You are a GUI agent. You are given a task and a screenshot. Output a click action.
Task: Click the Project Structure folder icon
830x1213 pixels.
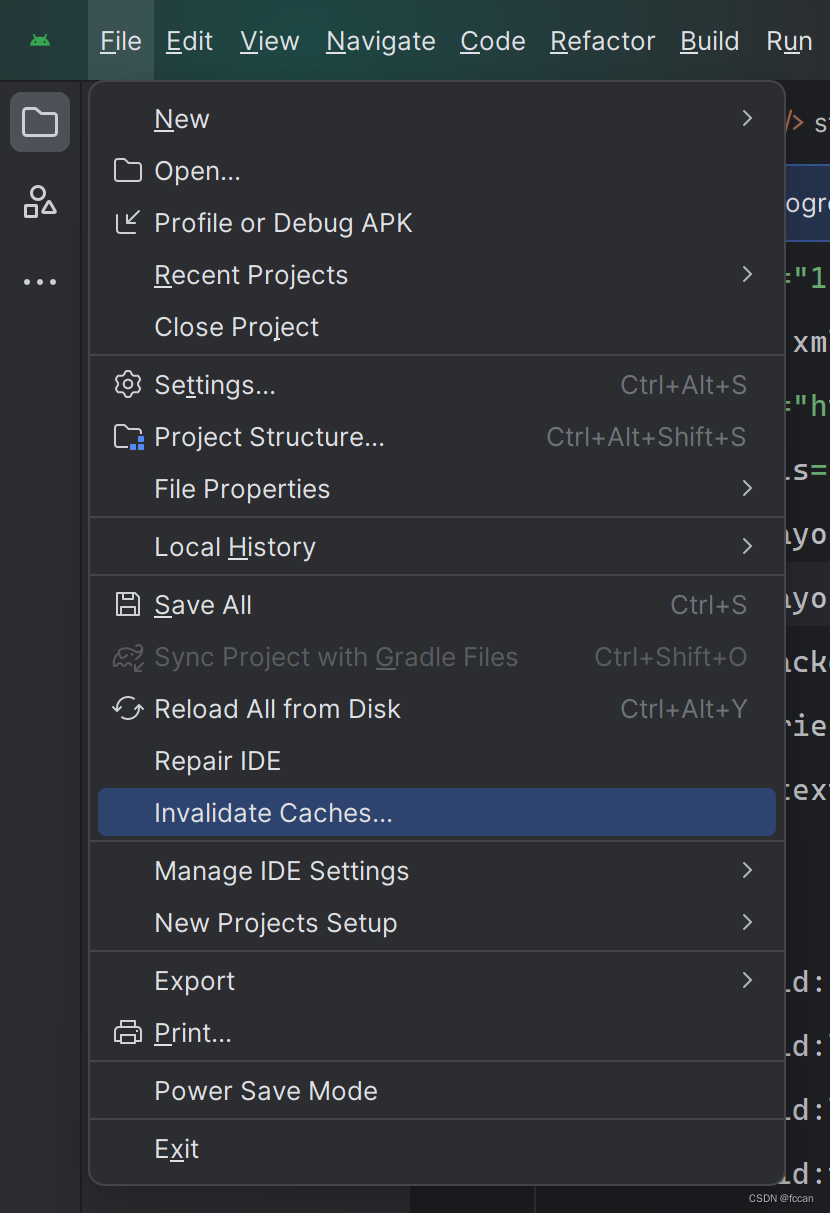128,437
